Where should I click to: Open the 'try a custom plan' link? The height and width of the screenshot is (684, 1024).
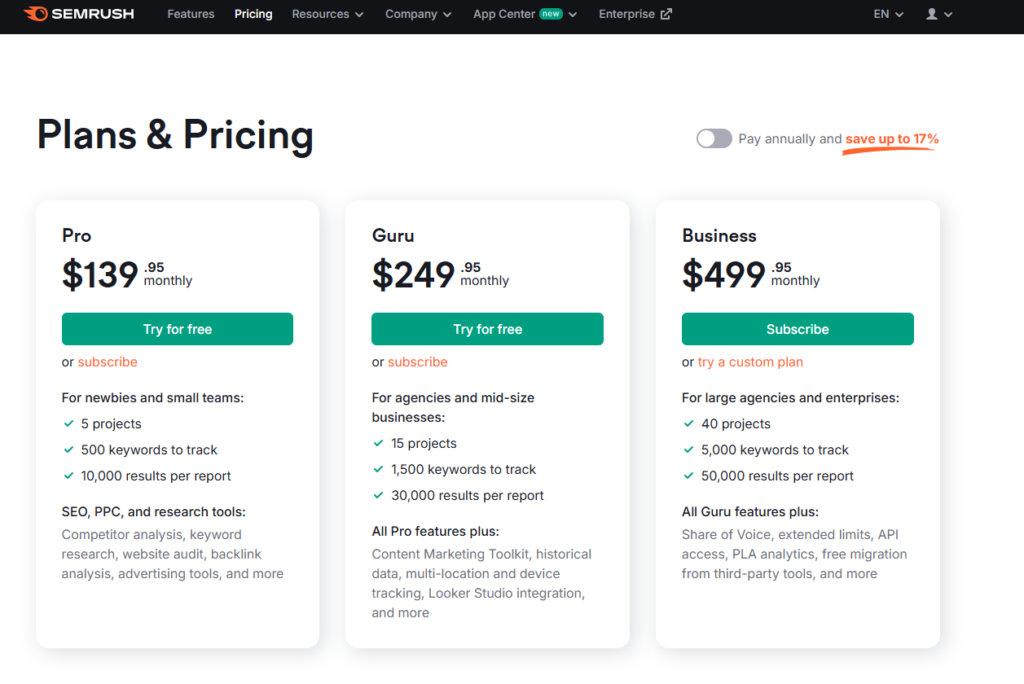(750, 362)
